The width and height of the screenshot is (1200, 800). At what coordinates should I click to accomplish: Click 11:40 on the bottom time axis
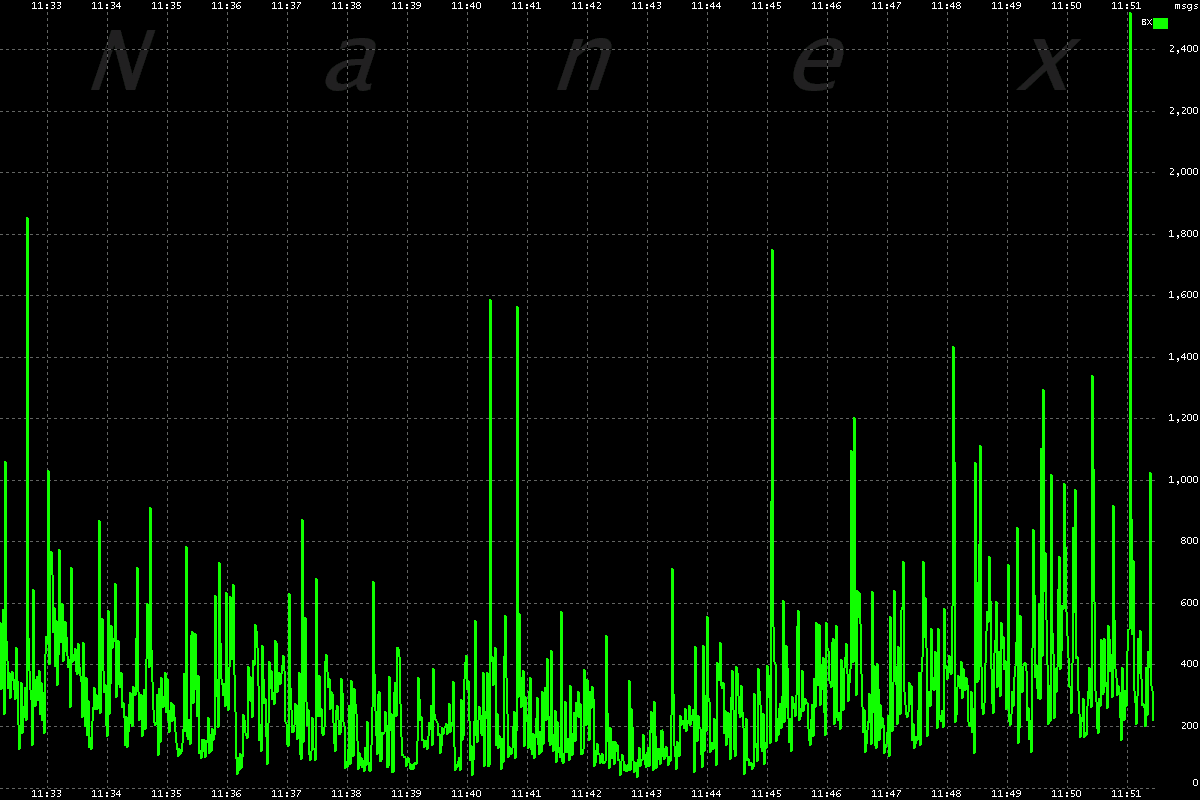coord(466,793)
